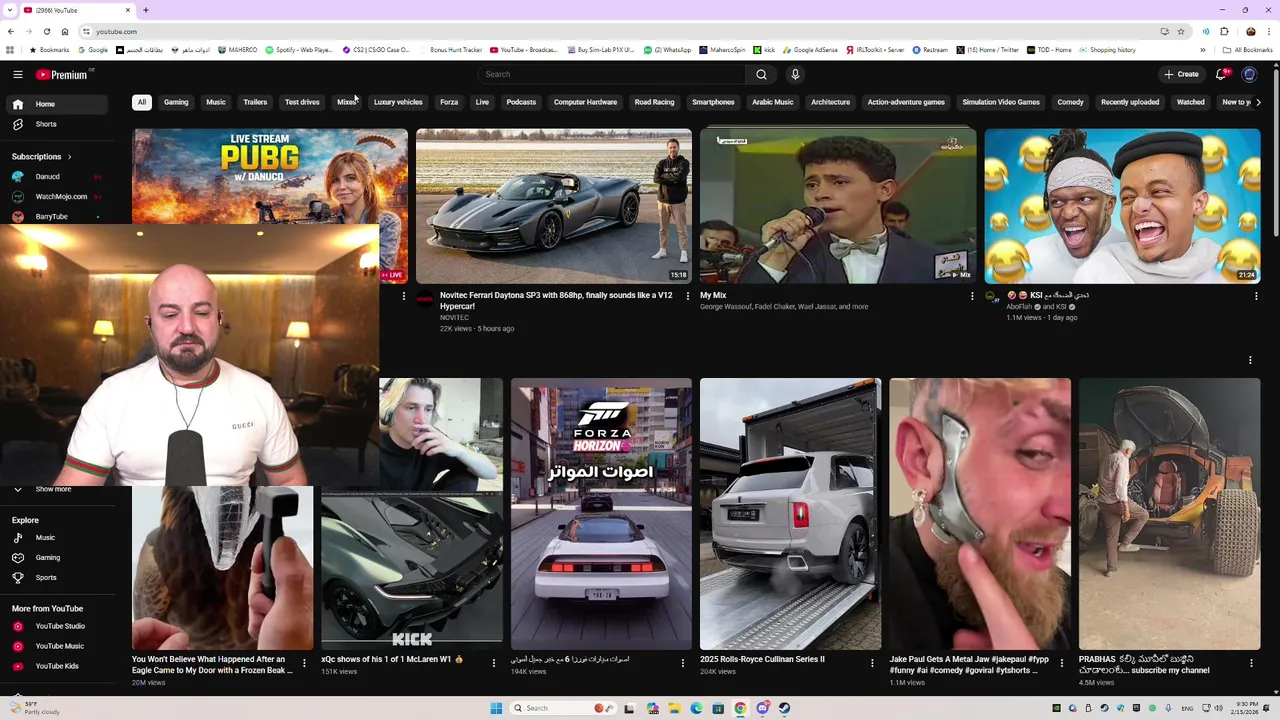Open the account avatar menu
The width and height of the screenshot is (1280, 720).
1249,74
